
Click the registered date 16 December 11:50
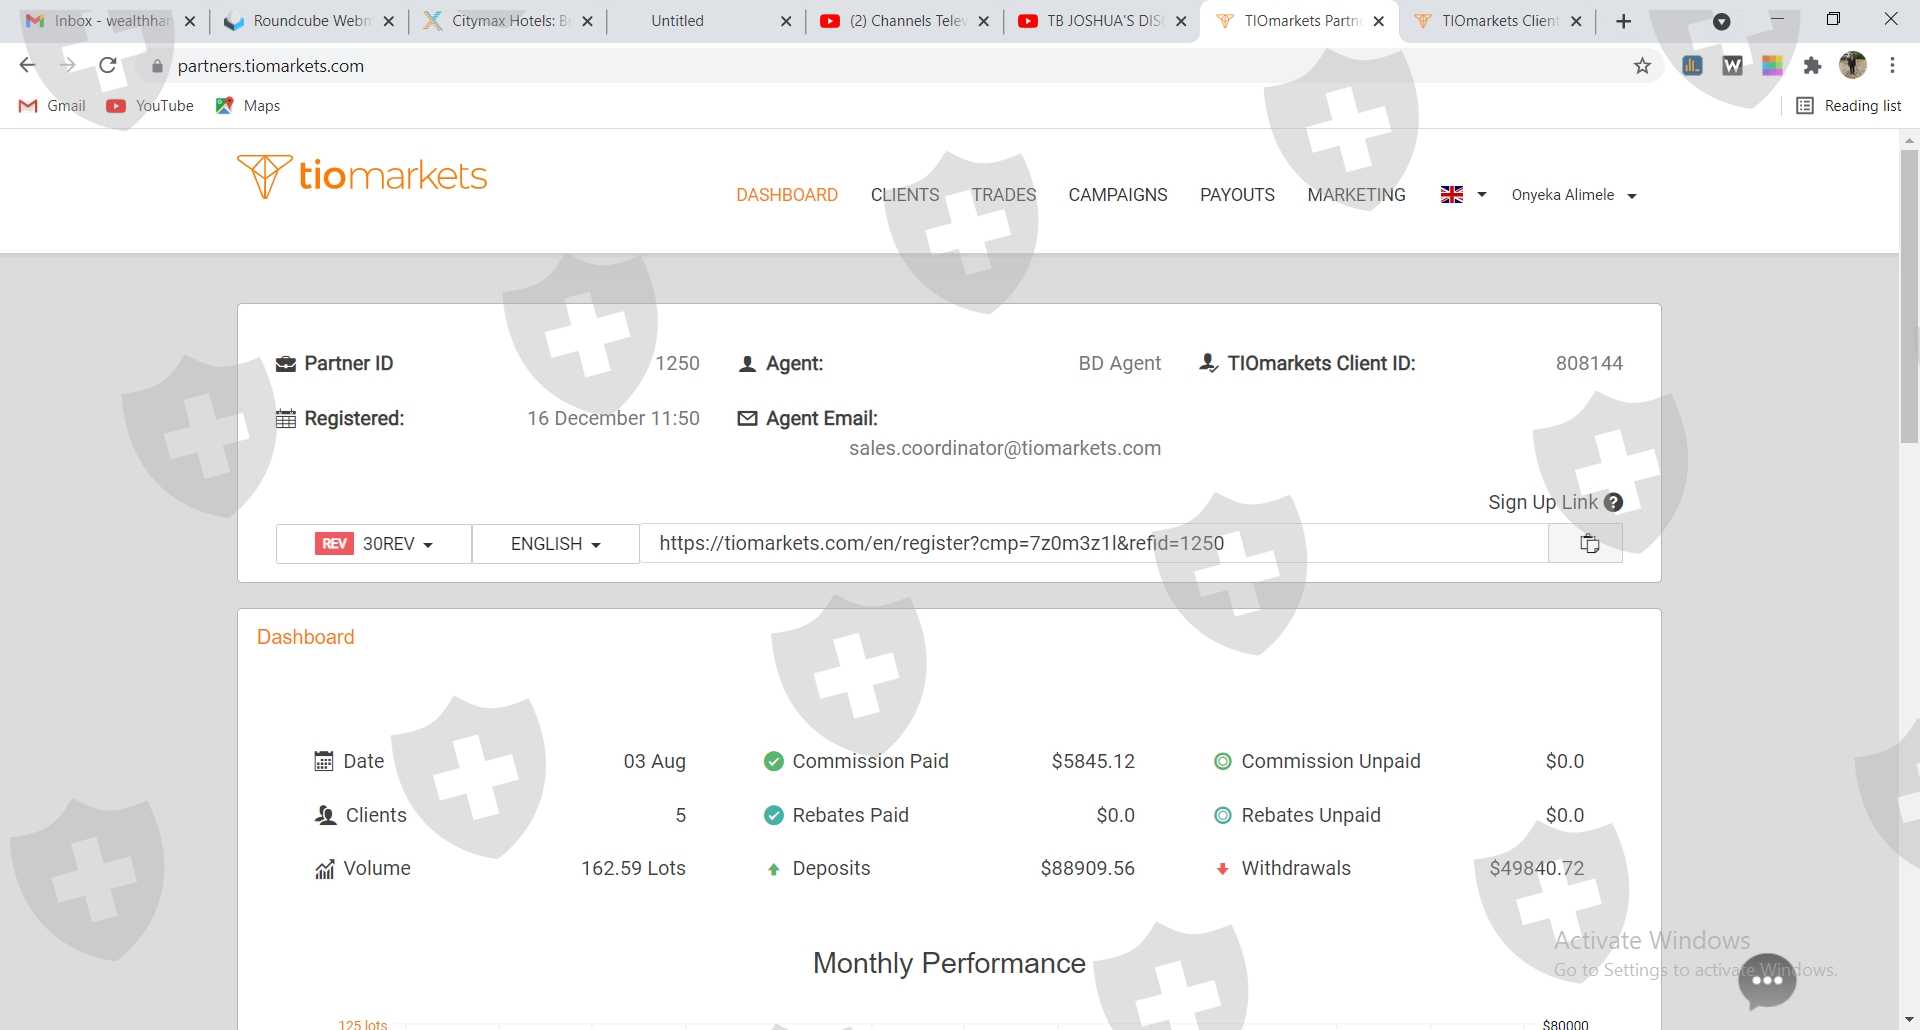(x=613, y=419)
